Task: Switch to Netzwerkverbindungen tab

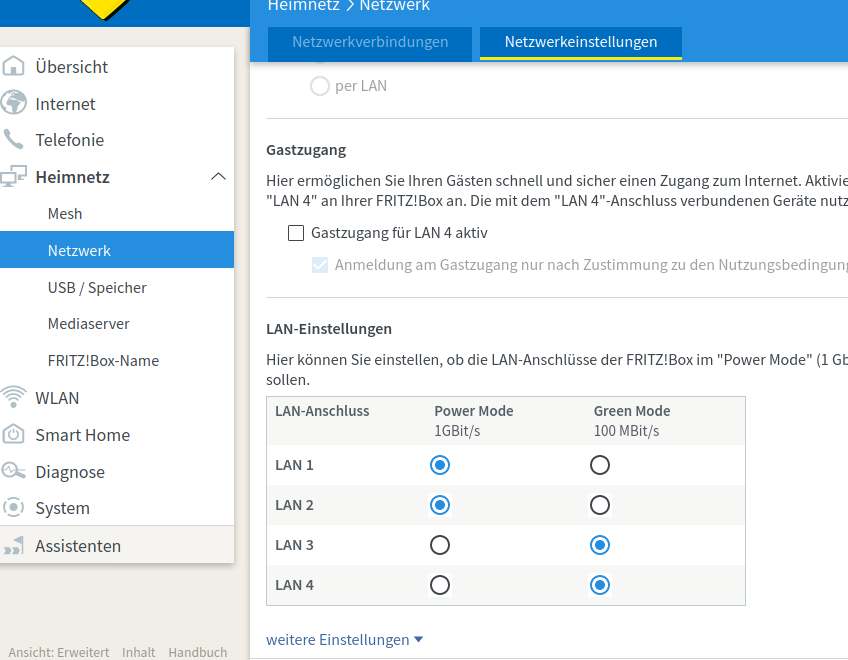Action: click(370, 42)
